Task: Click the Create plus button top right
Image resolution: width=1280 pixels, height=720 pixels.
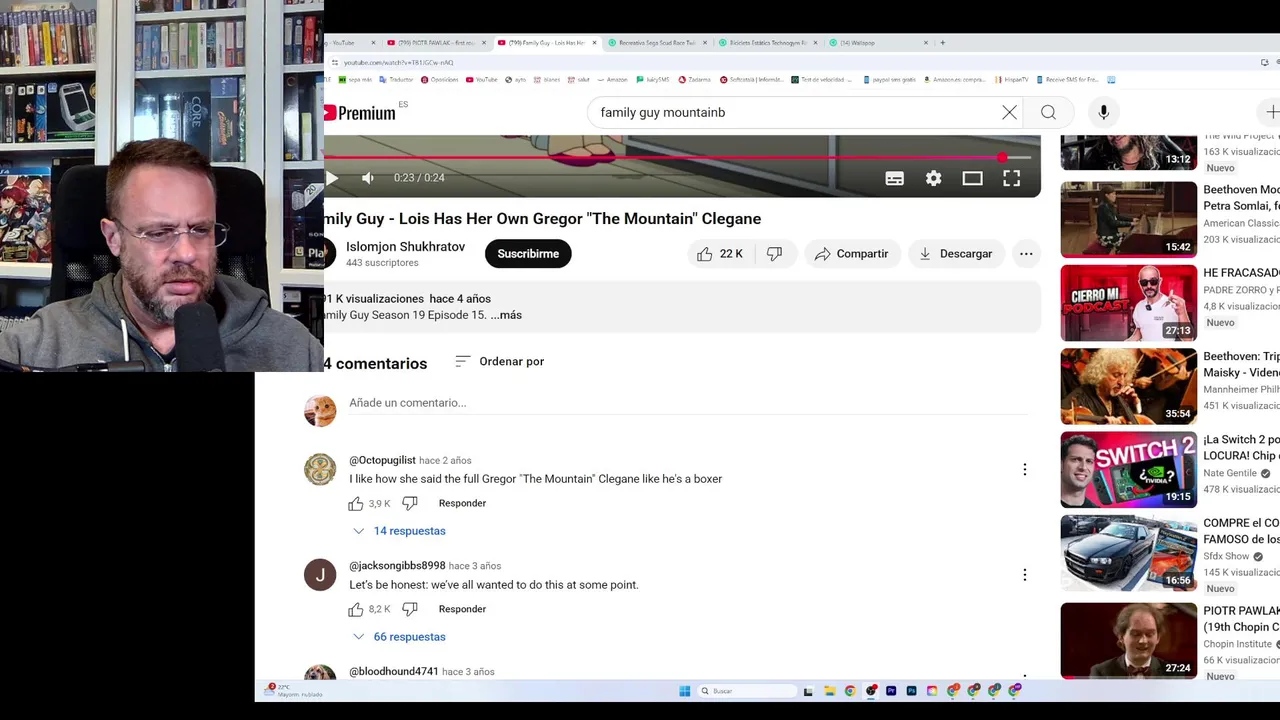Action: tap(1271, 112)
